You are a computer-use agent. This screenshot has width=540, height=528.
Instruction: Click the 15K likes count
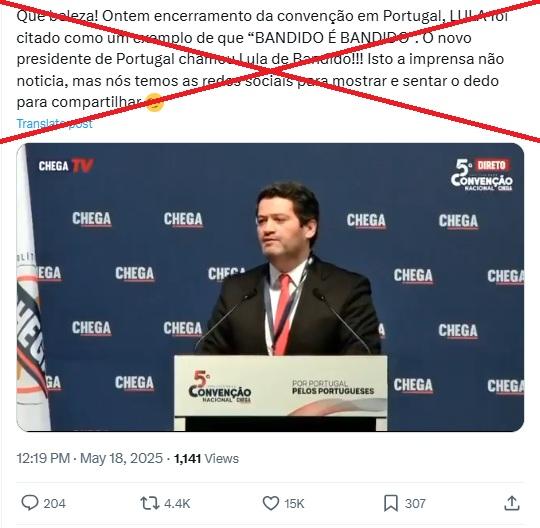[294, 504]
